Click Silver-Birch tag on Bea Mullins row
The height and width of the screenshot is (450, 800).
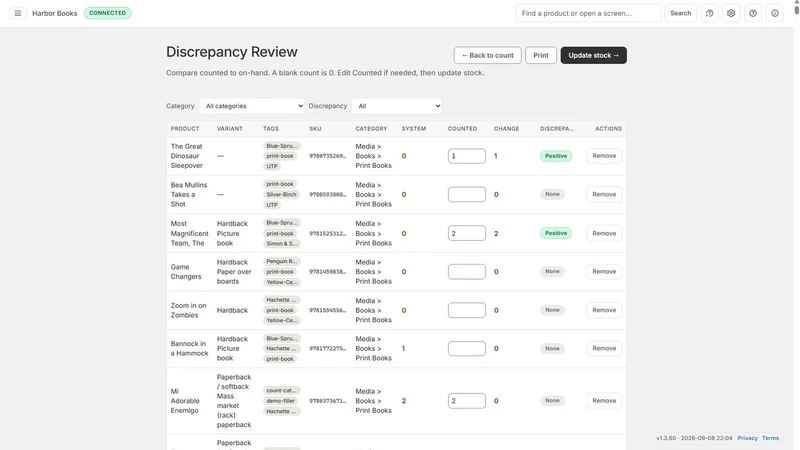pos(281,194)
